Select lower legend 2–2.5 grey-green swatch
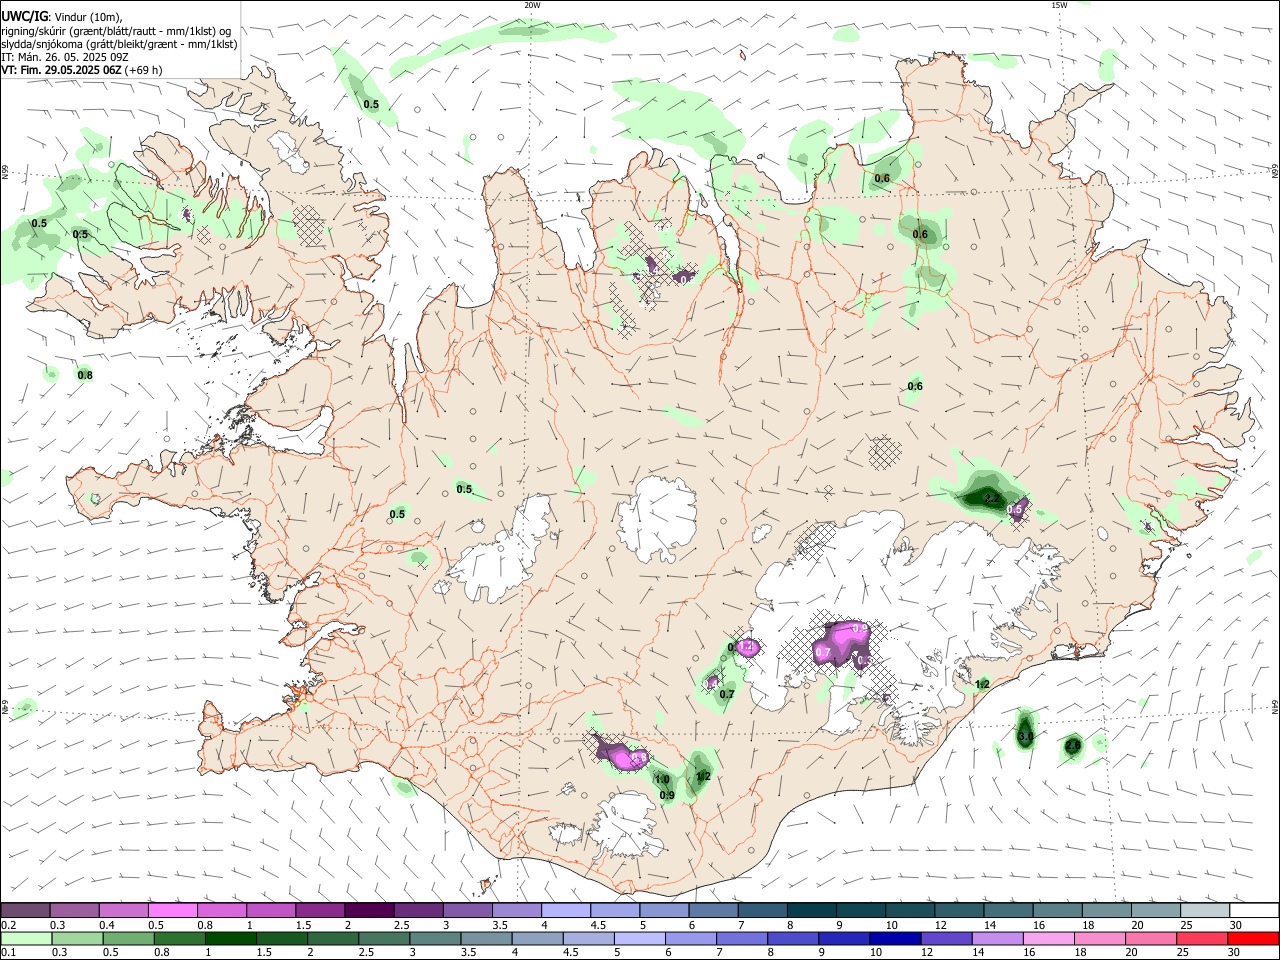 click(x=333, y=938)
